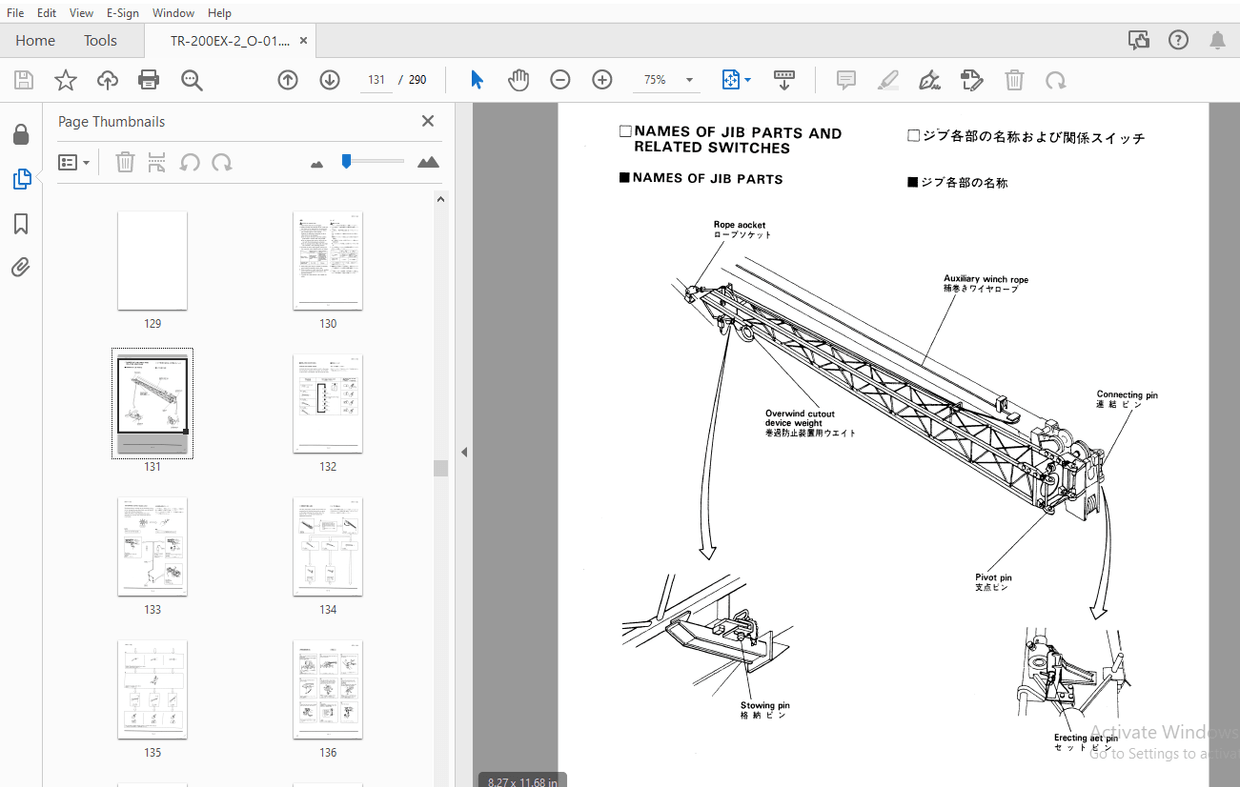The image size is (1240, 787).
Task: Add a sticky note comment
Action: tap(845, 80)
